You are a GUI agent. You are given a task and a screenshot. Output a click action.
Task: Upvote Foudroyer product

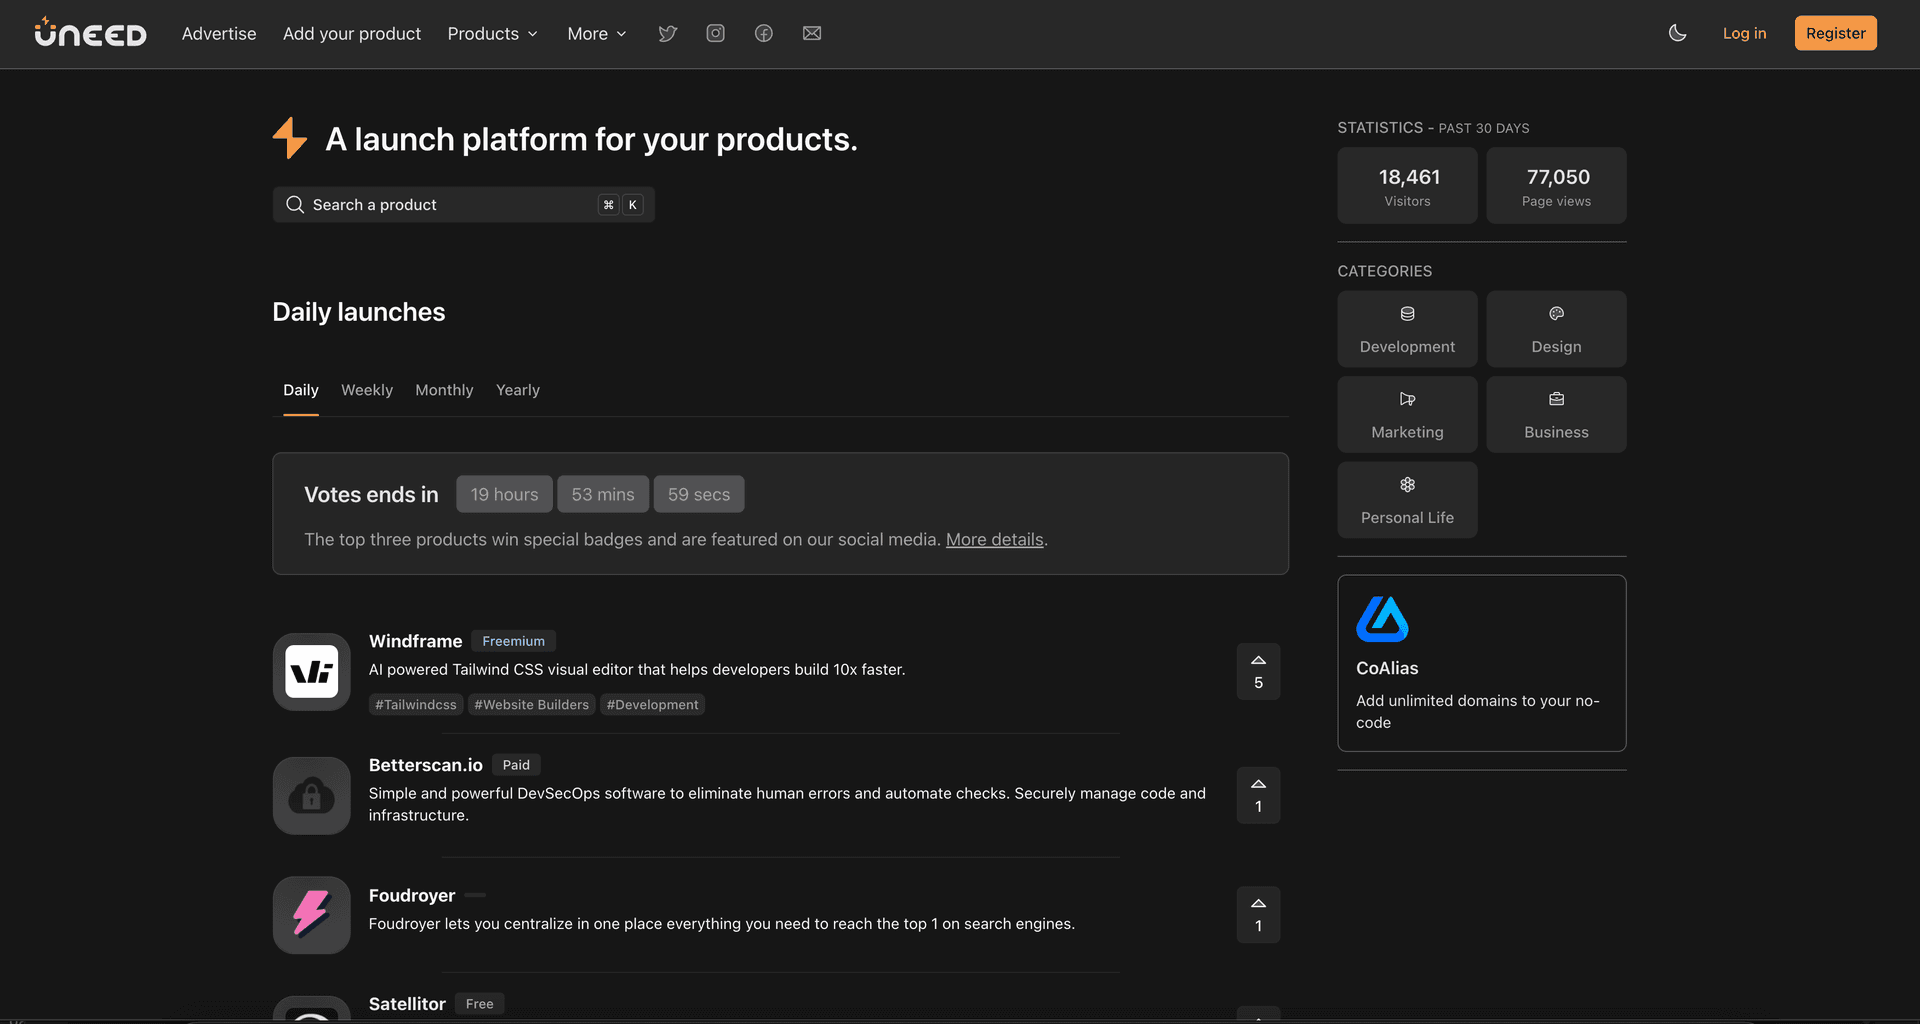tap(1258, 915)
